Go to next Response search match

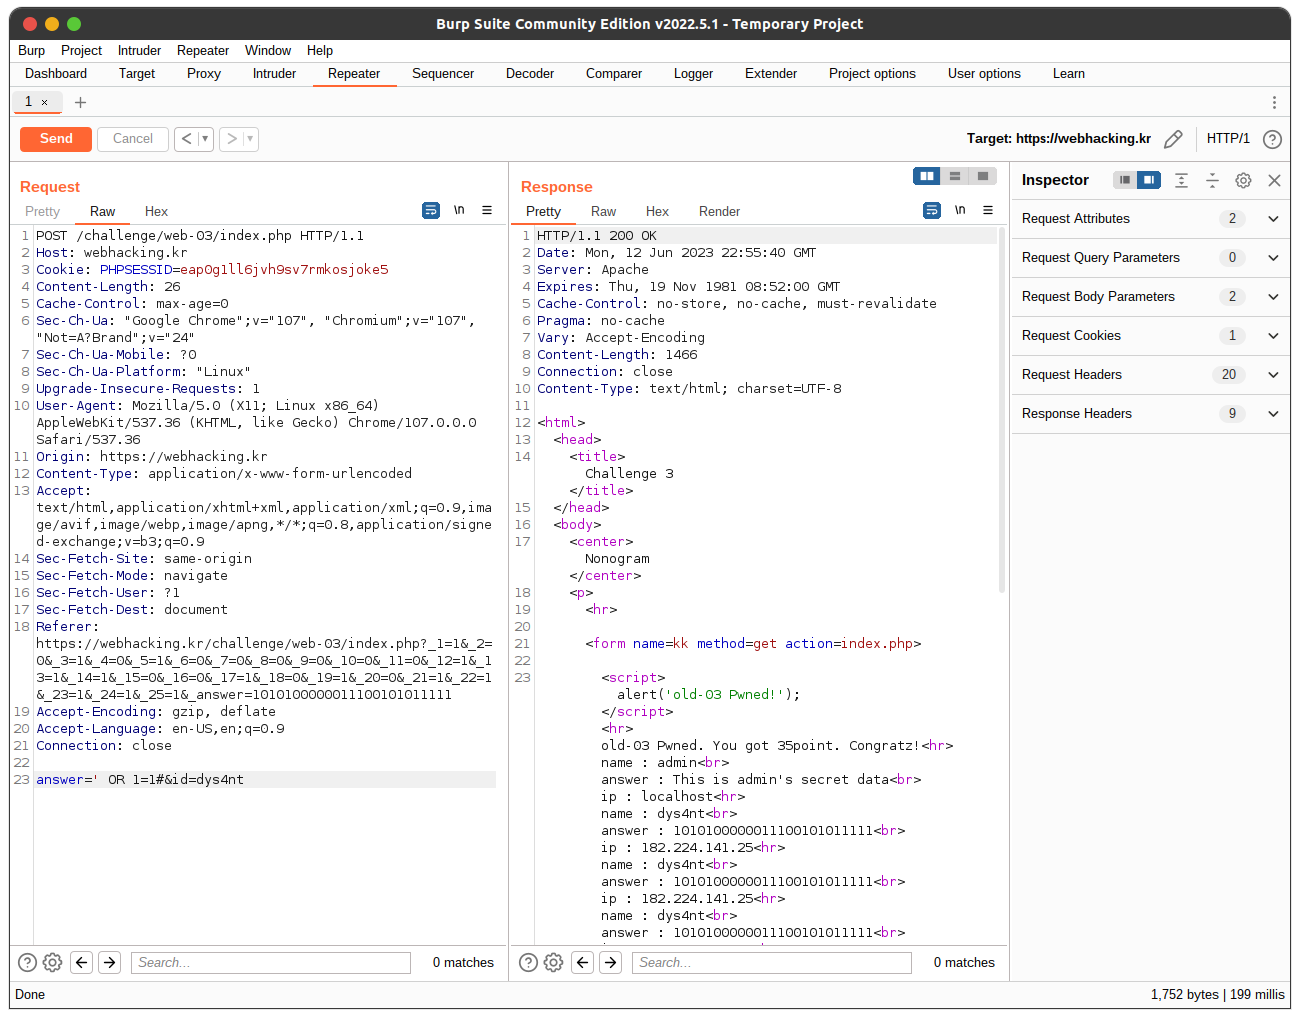(x=611, y=962)
